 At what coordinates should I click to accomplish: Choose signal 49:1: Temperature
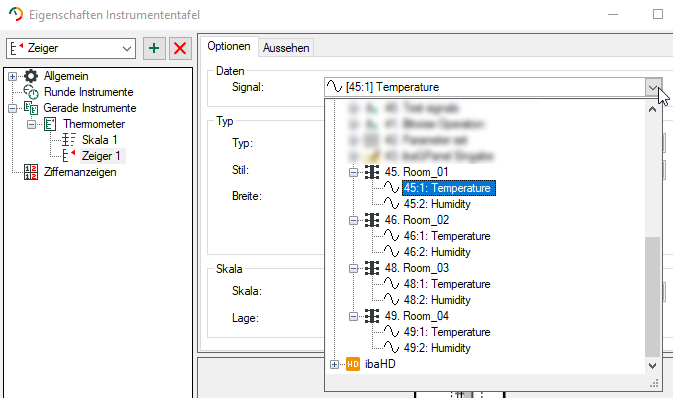(447, 332)
